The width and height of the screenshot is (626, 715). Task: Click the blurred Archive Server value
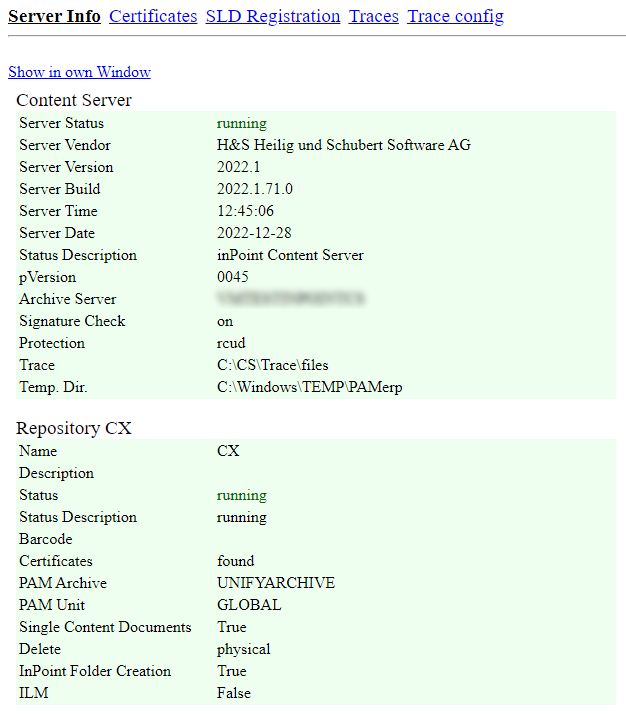pos(291,299)
